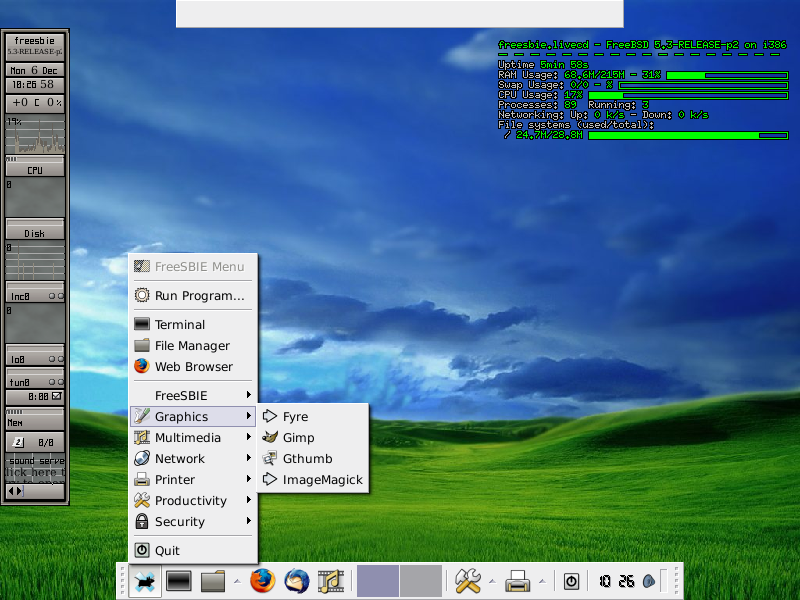
Task: Click the Mem meter in GKrellM
Action: (x=35, y=419)
